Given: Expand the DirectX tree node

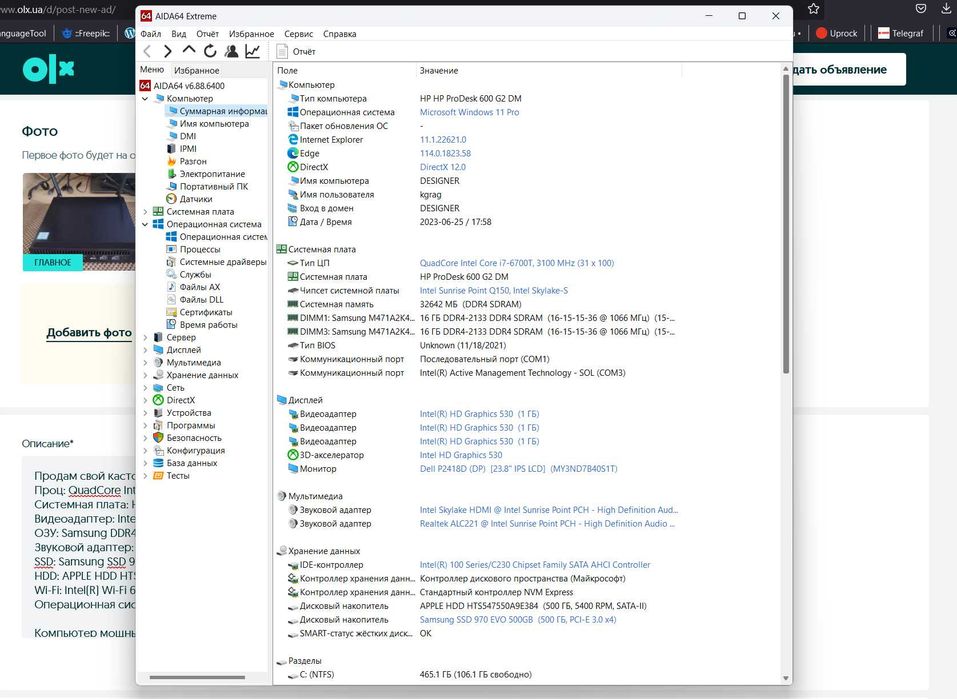Looking at the screenshot, I should 145,400.
